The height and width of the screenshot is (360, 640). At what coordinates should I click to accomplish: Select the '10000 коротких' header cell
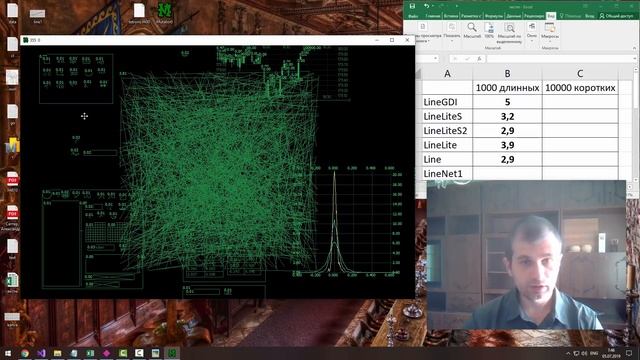580,88
